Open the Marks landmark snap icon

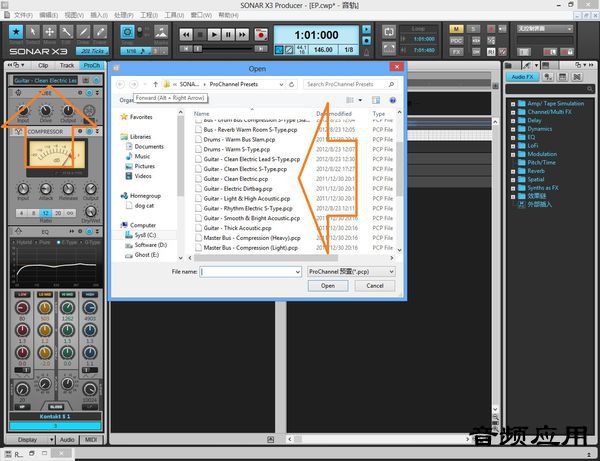161,32
